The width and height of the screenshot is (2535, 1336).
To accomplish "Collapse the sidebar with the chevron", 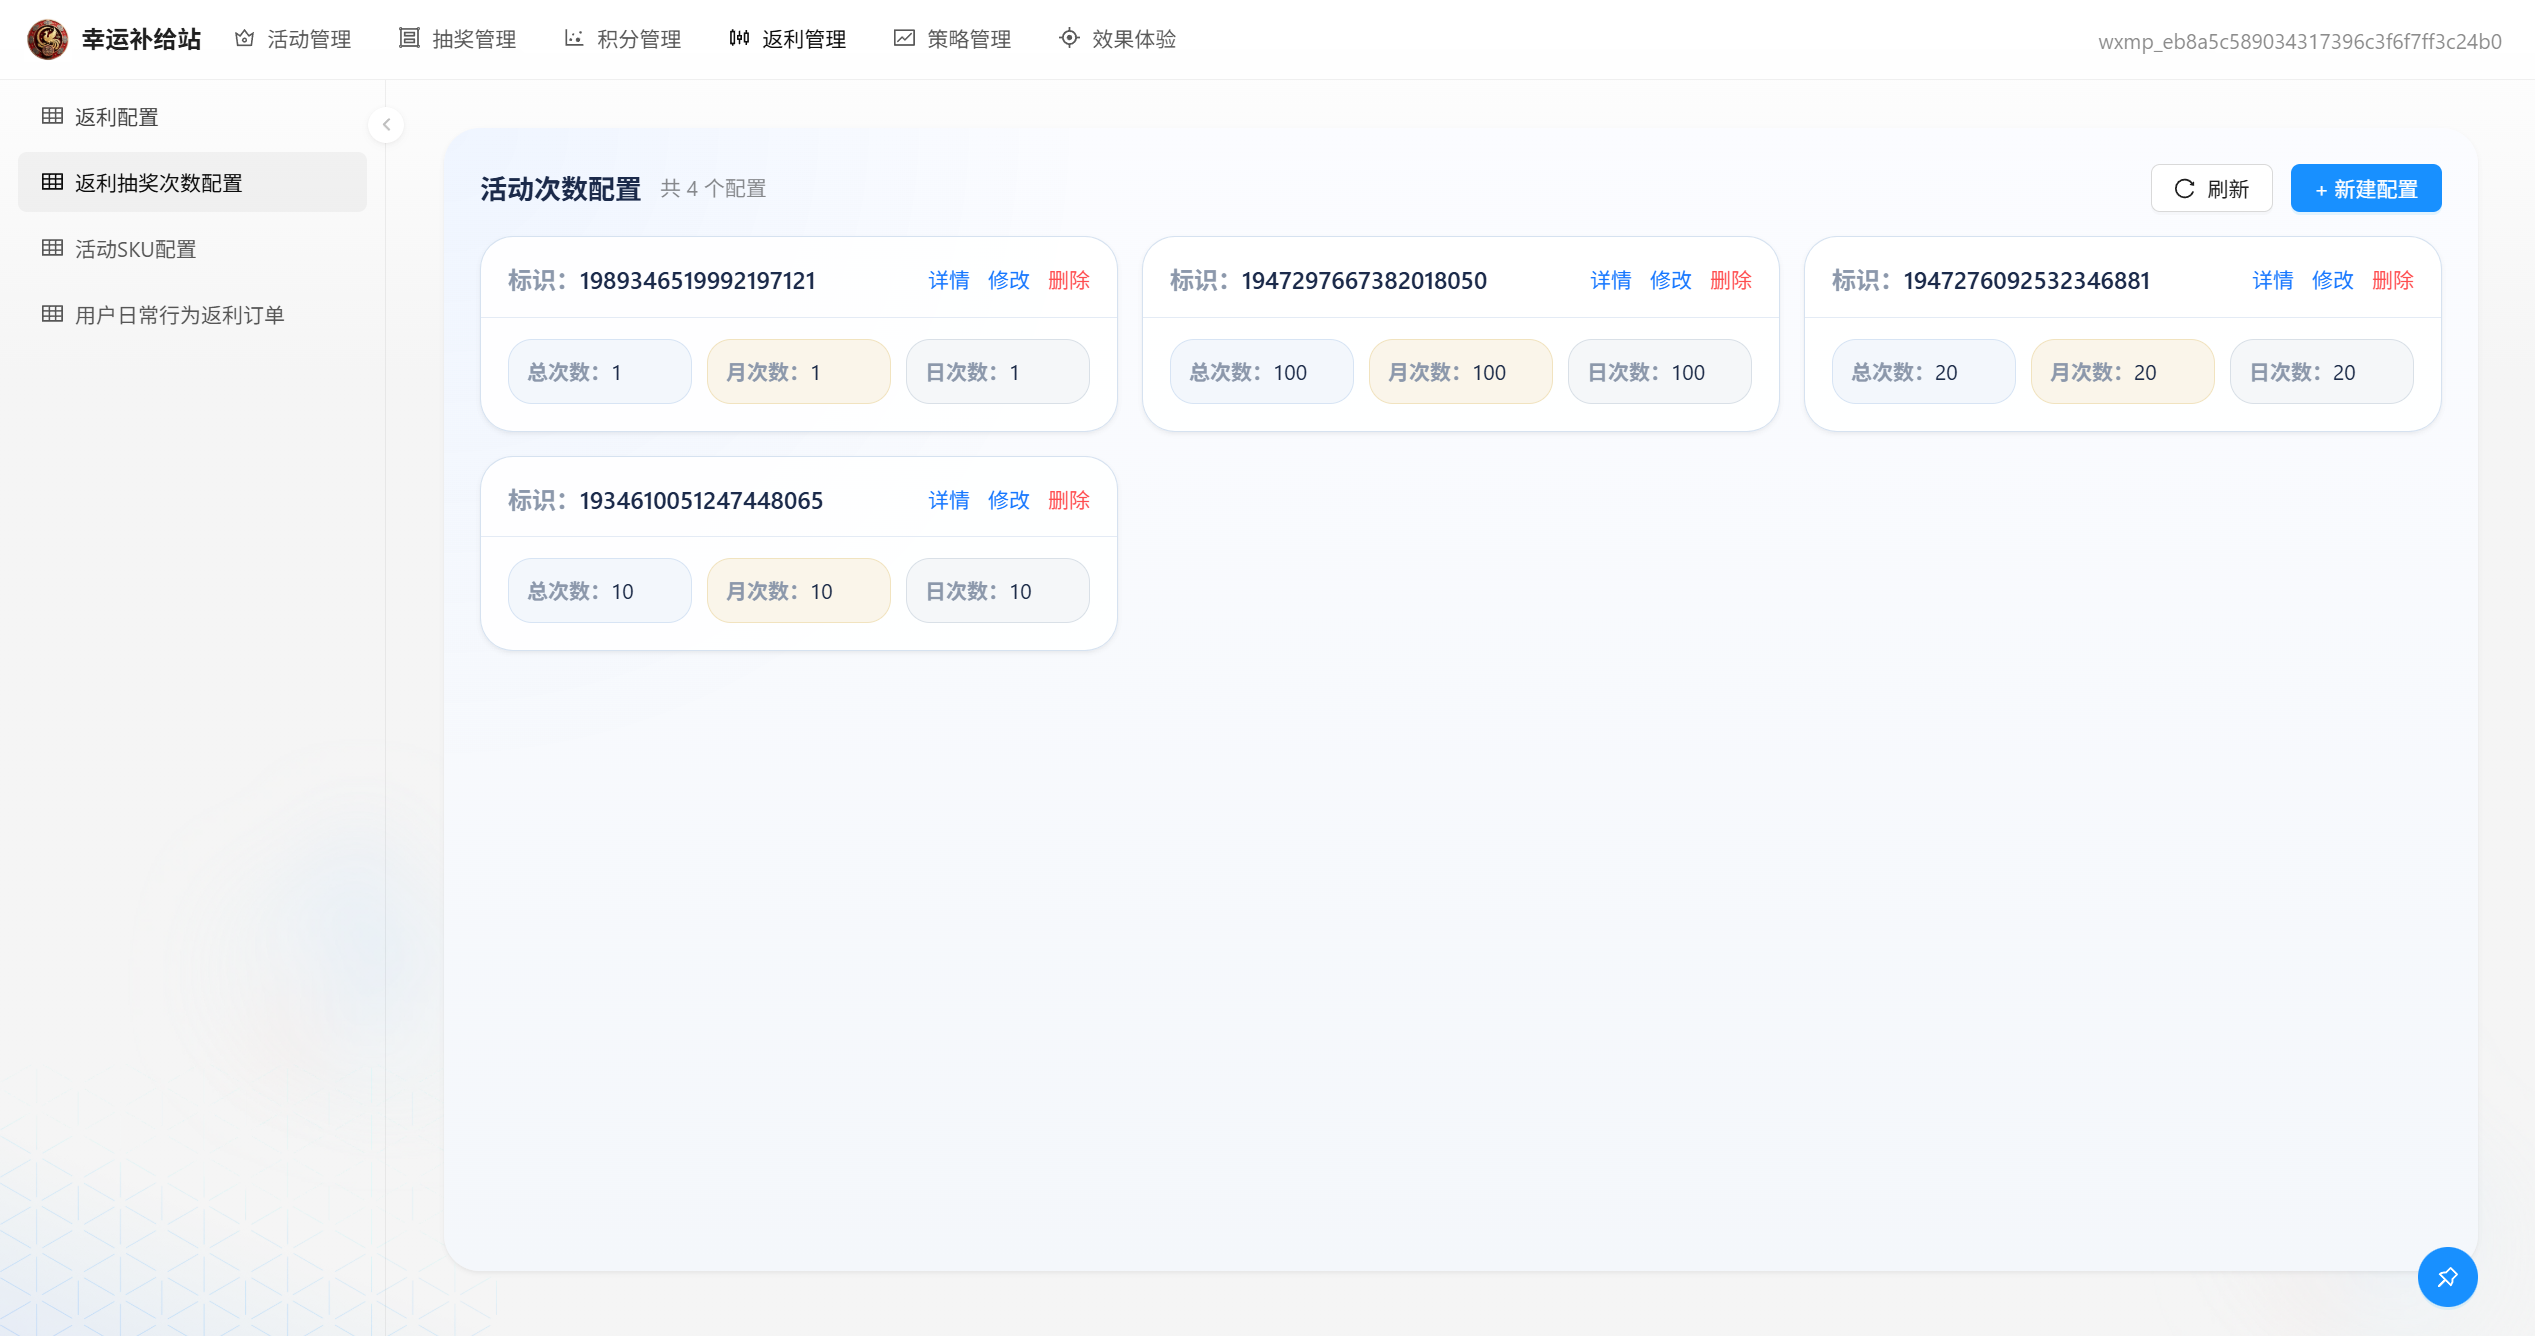I will tap(386, 125).
